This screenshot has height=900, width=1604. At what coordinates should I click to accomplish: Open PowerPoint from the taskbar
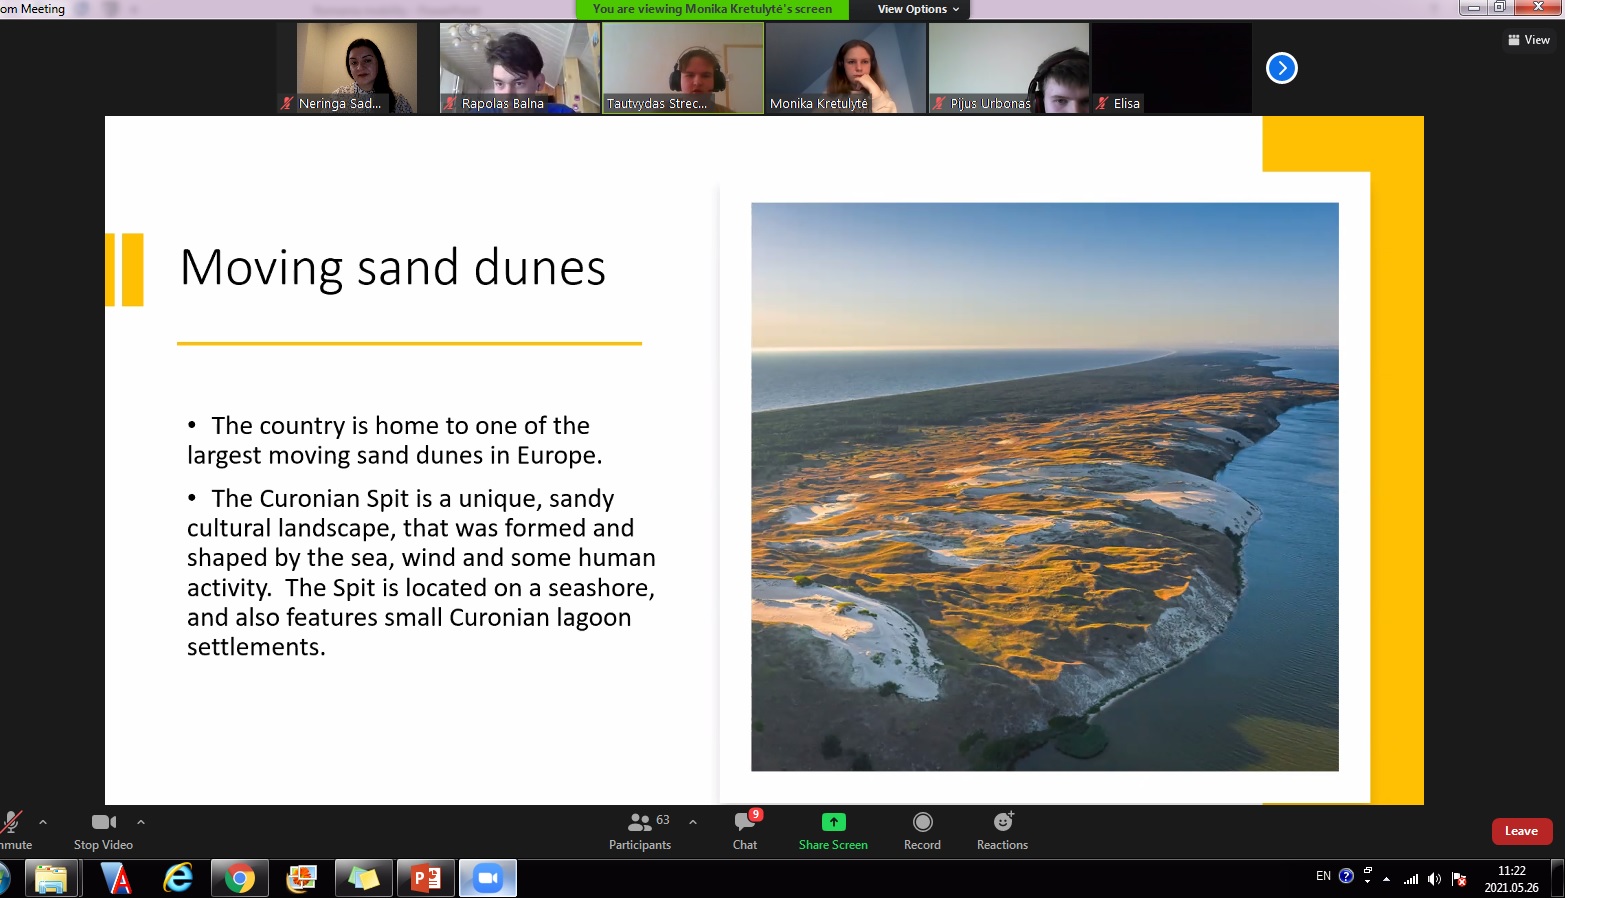point(426,878)
